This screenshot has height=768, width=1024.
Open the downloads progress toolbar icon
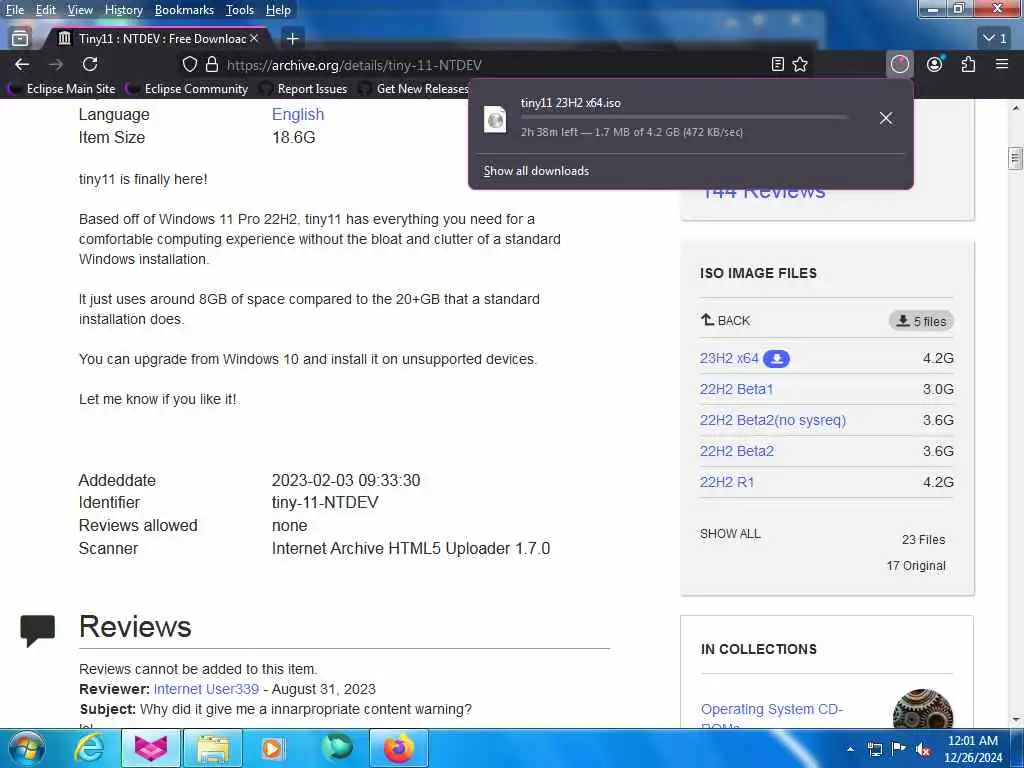900,64
